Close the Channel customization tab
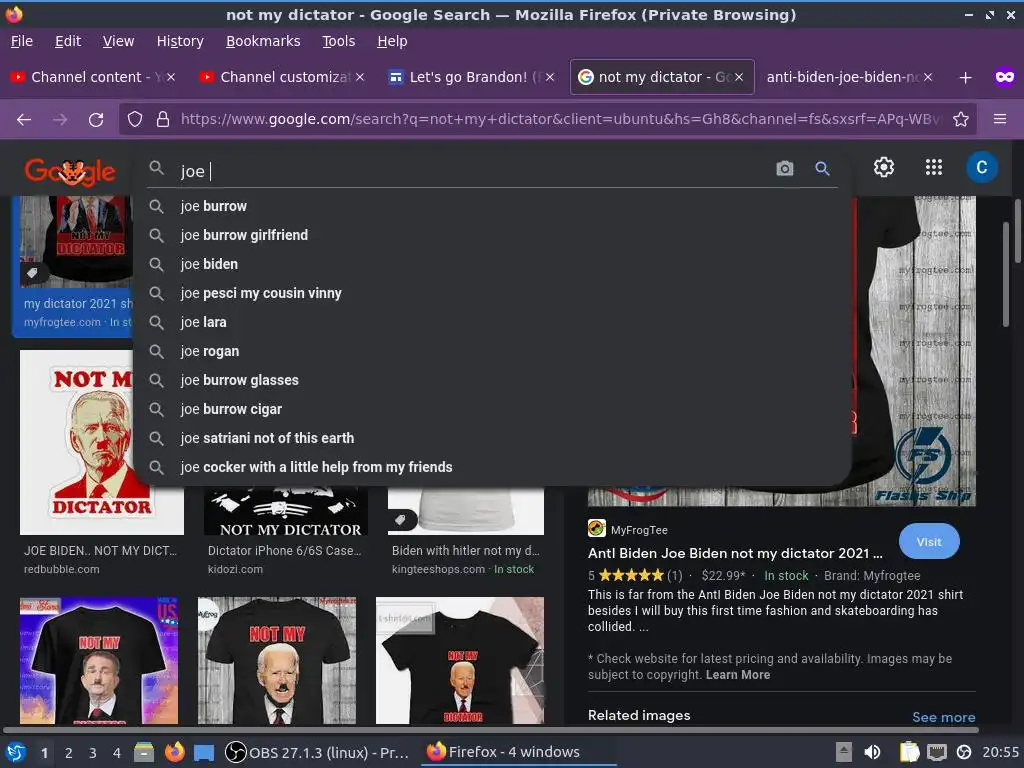Image resolution: width=1024 pixels, height=768 pixels. pyautogui.click(x=360, y=77)
